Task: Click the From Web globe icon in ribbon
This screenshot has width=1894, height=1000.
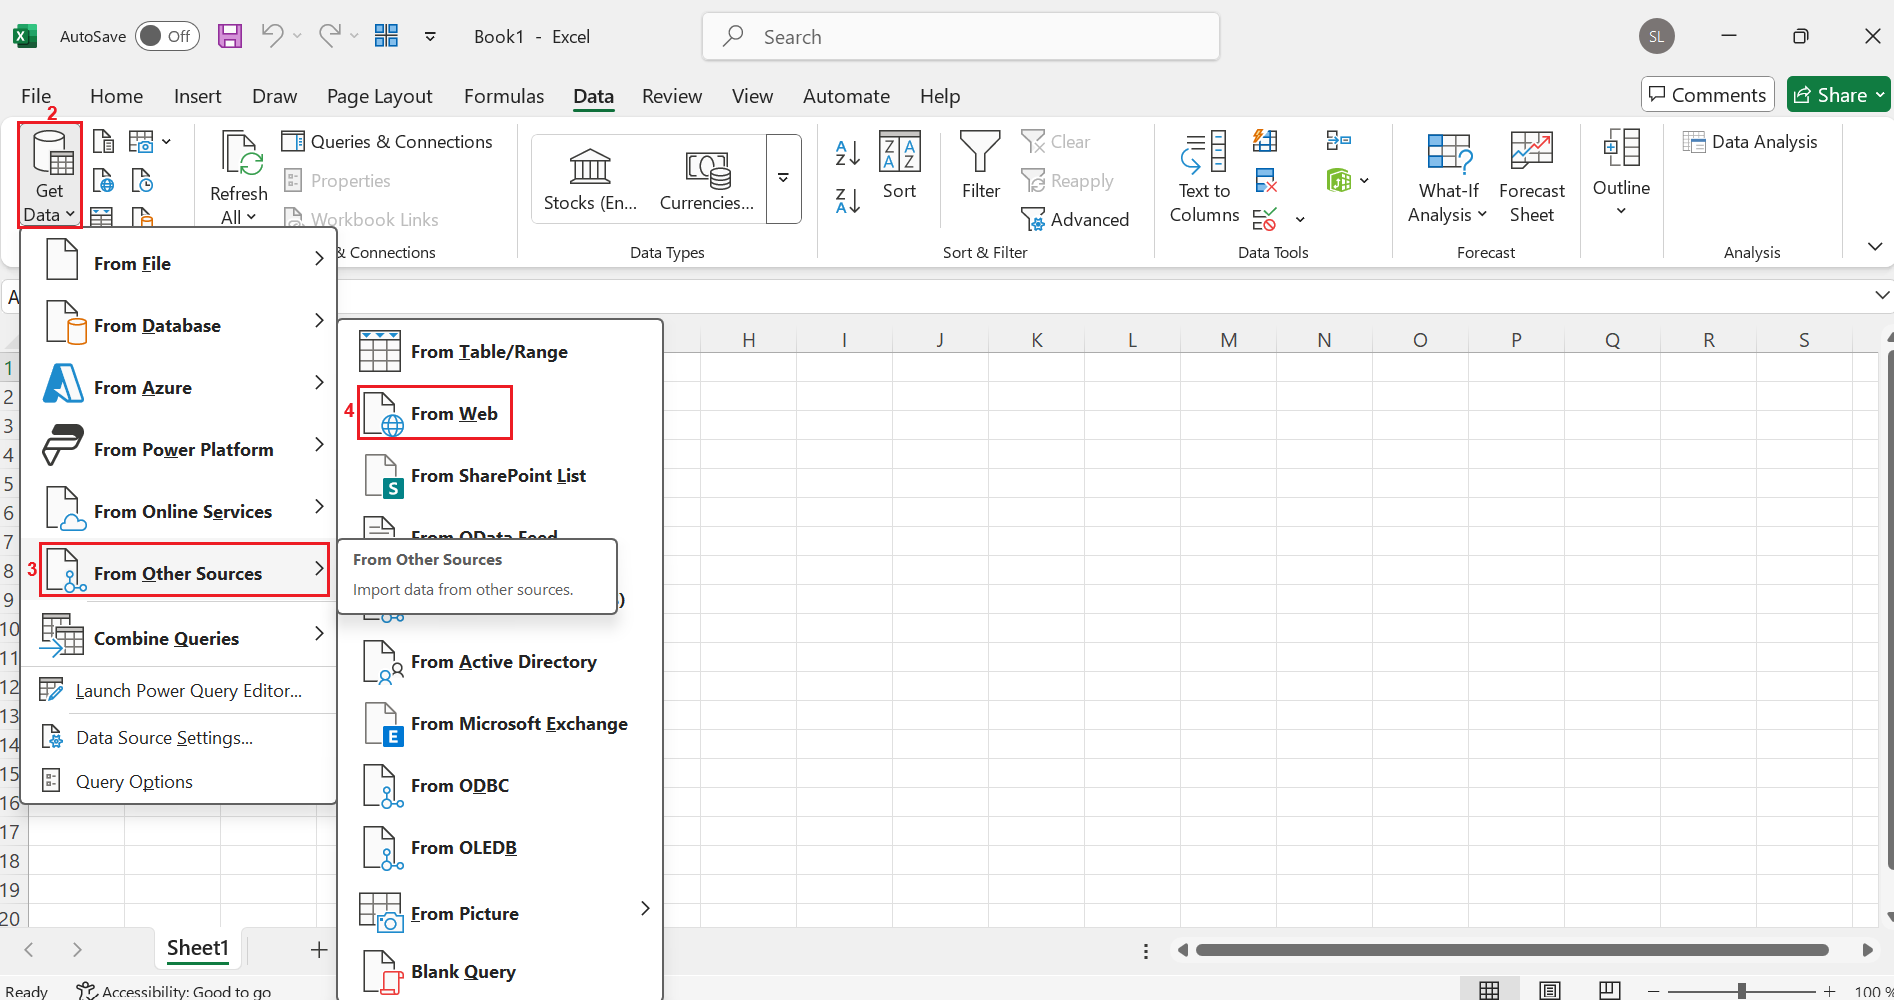Action: (103, 181)
